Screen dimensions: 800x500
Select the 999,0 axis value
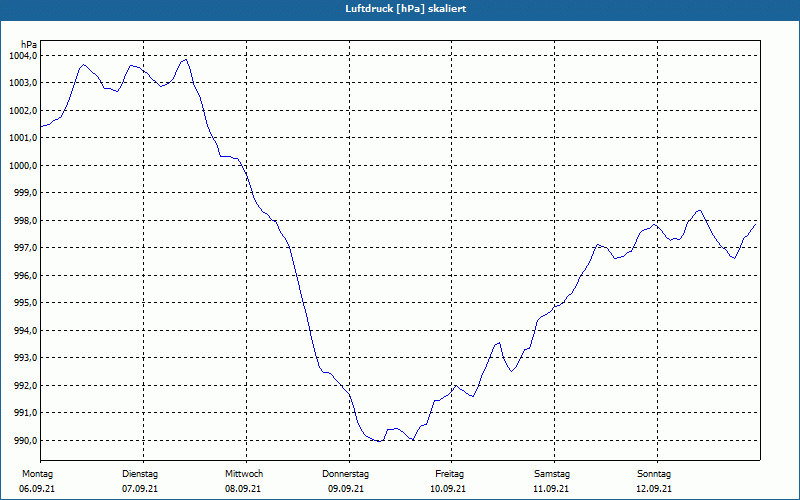[26, 193]
